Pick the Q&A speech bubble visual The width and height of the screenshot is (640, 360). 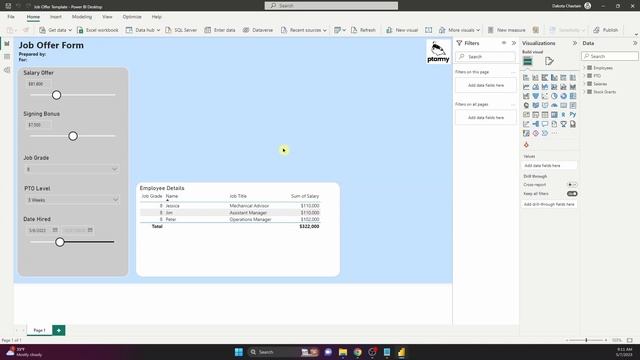pyautogui.click(x=545, y=124)
